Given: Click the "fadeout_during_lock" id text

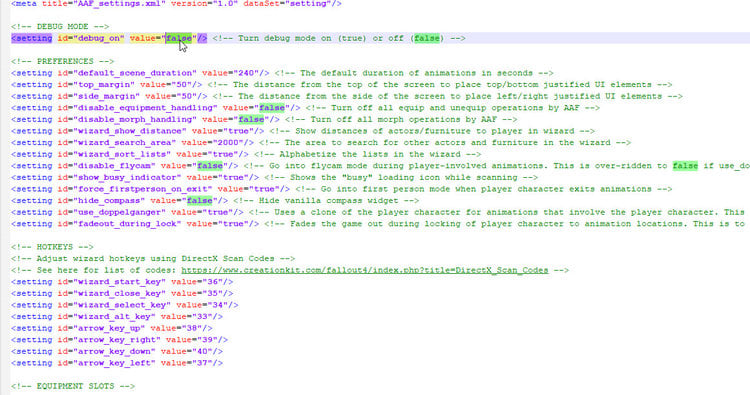Looking at the screenshot, I should tap(127, 224).
